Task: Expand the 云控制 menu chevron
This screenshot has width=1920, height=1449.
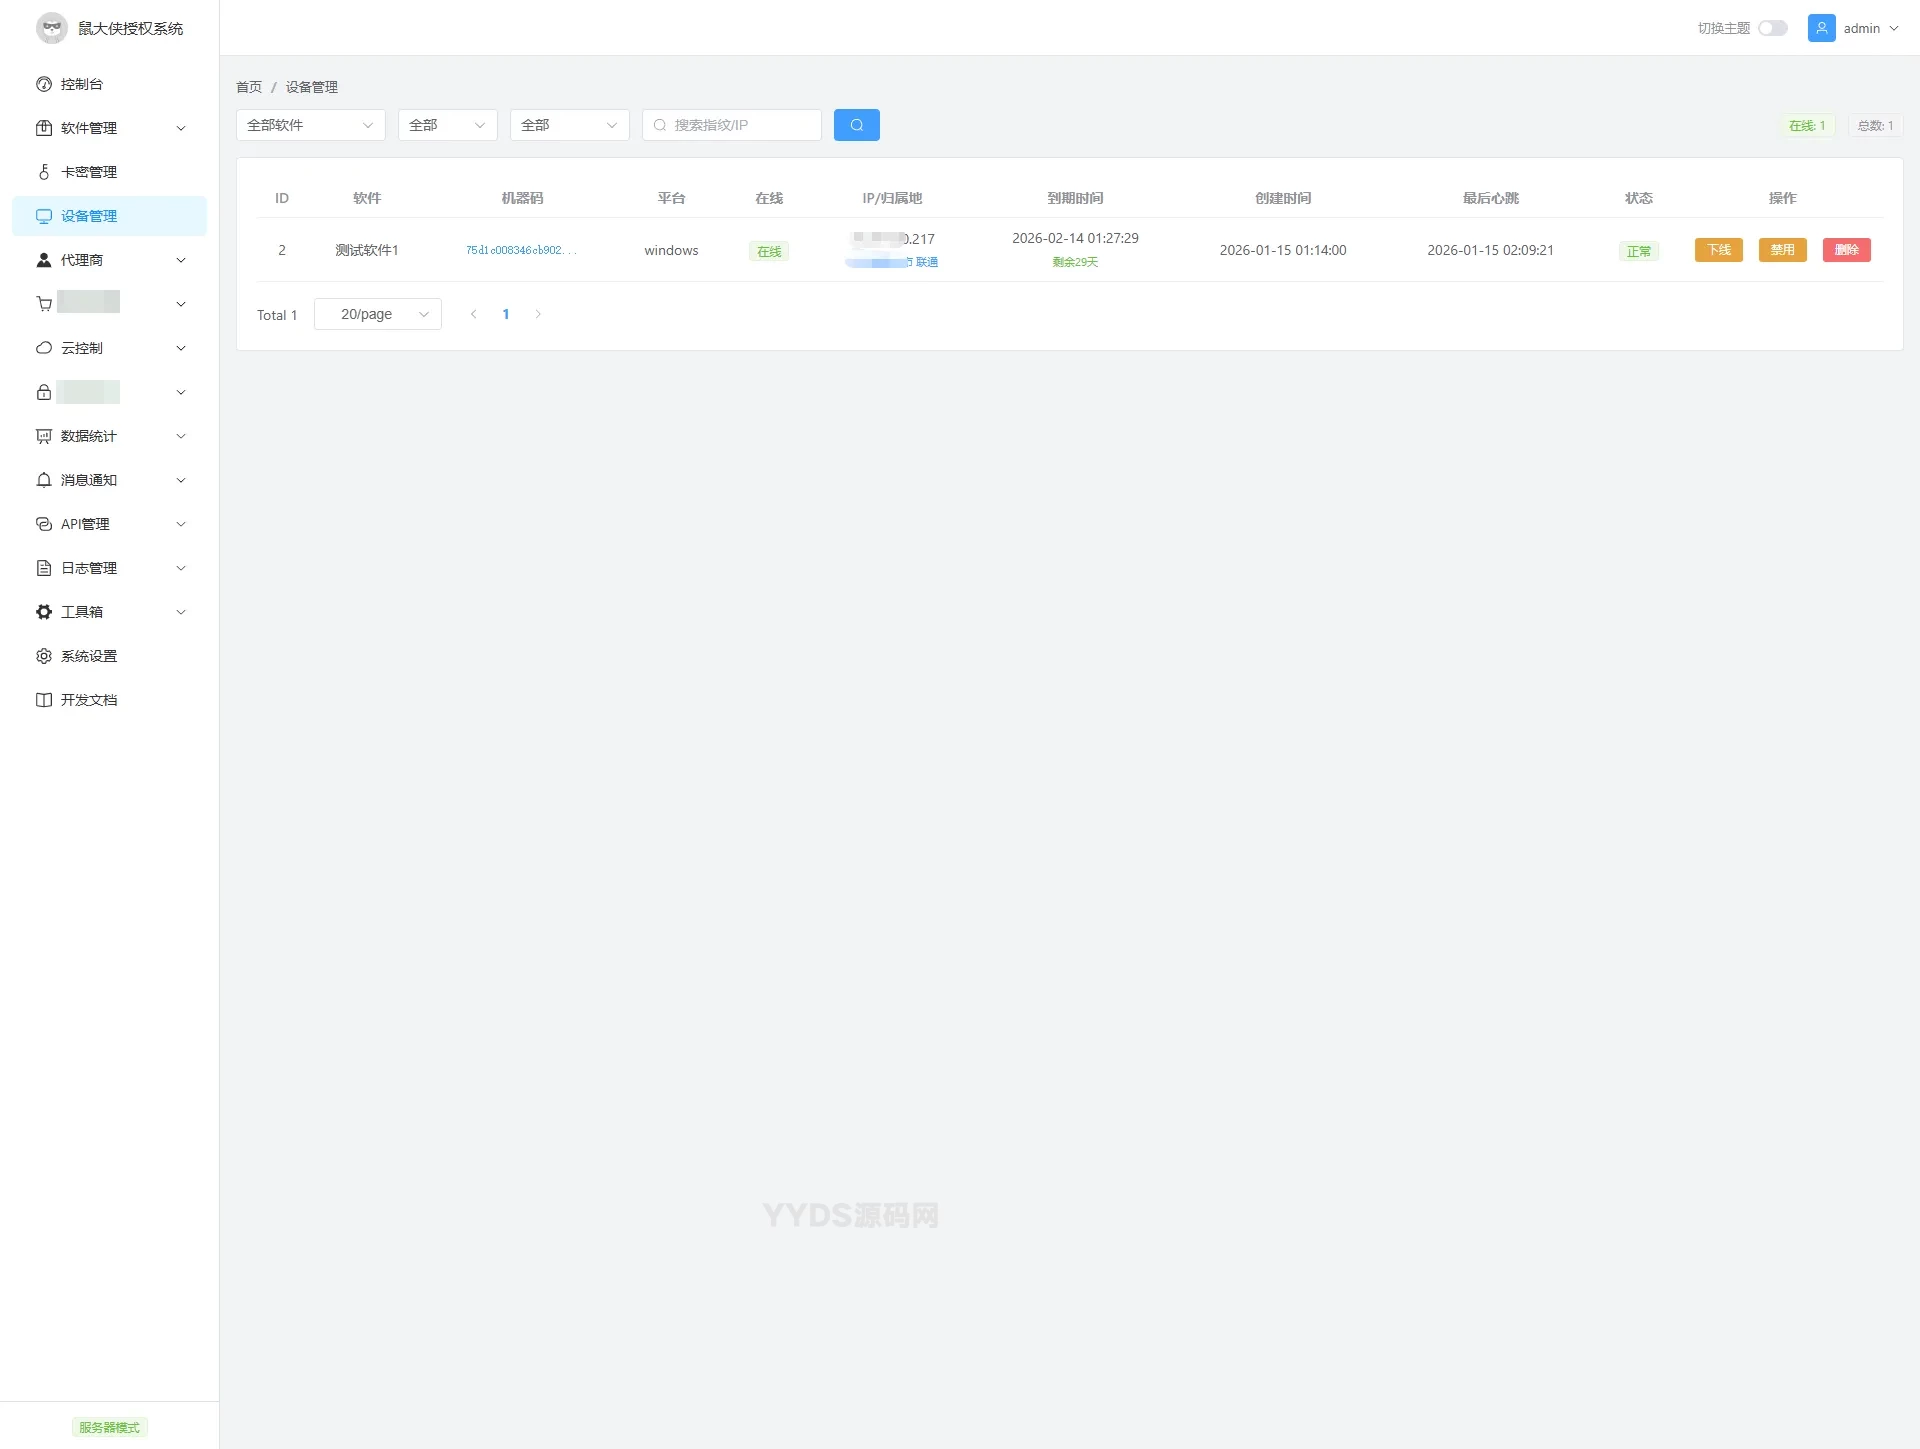Action: pos(181,348)
